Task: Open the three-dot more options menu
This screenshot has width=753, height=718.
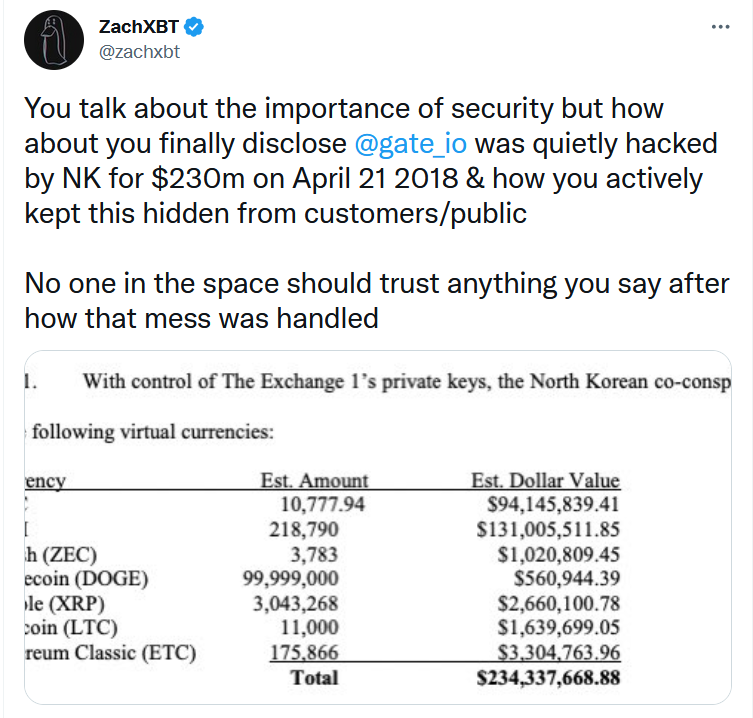Action: pos(720,26)
